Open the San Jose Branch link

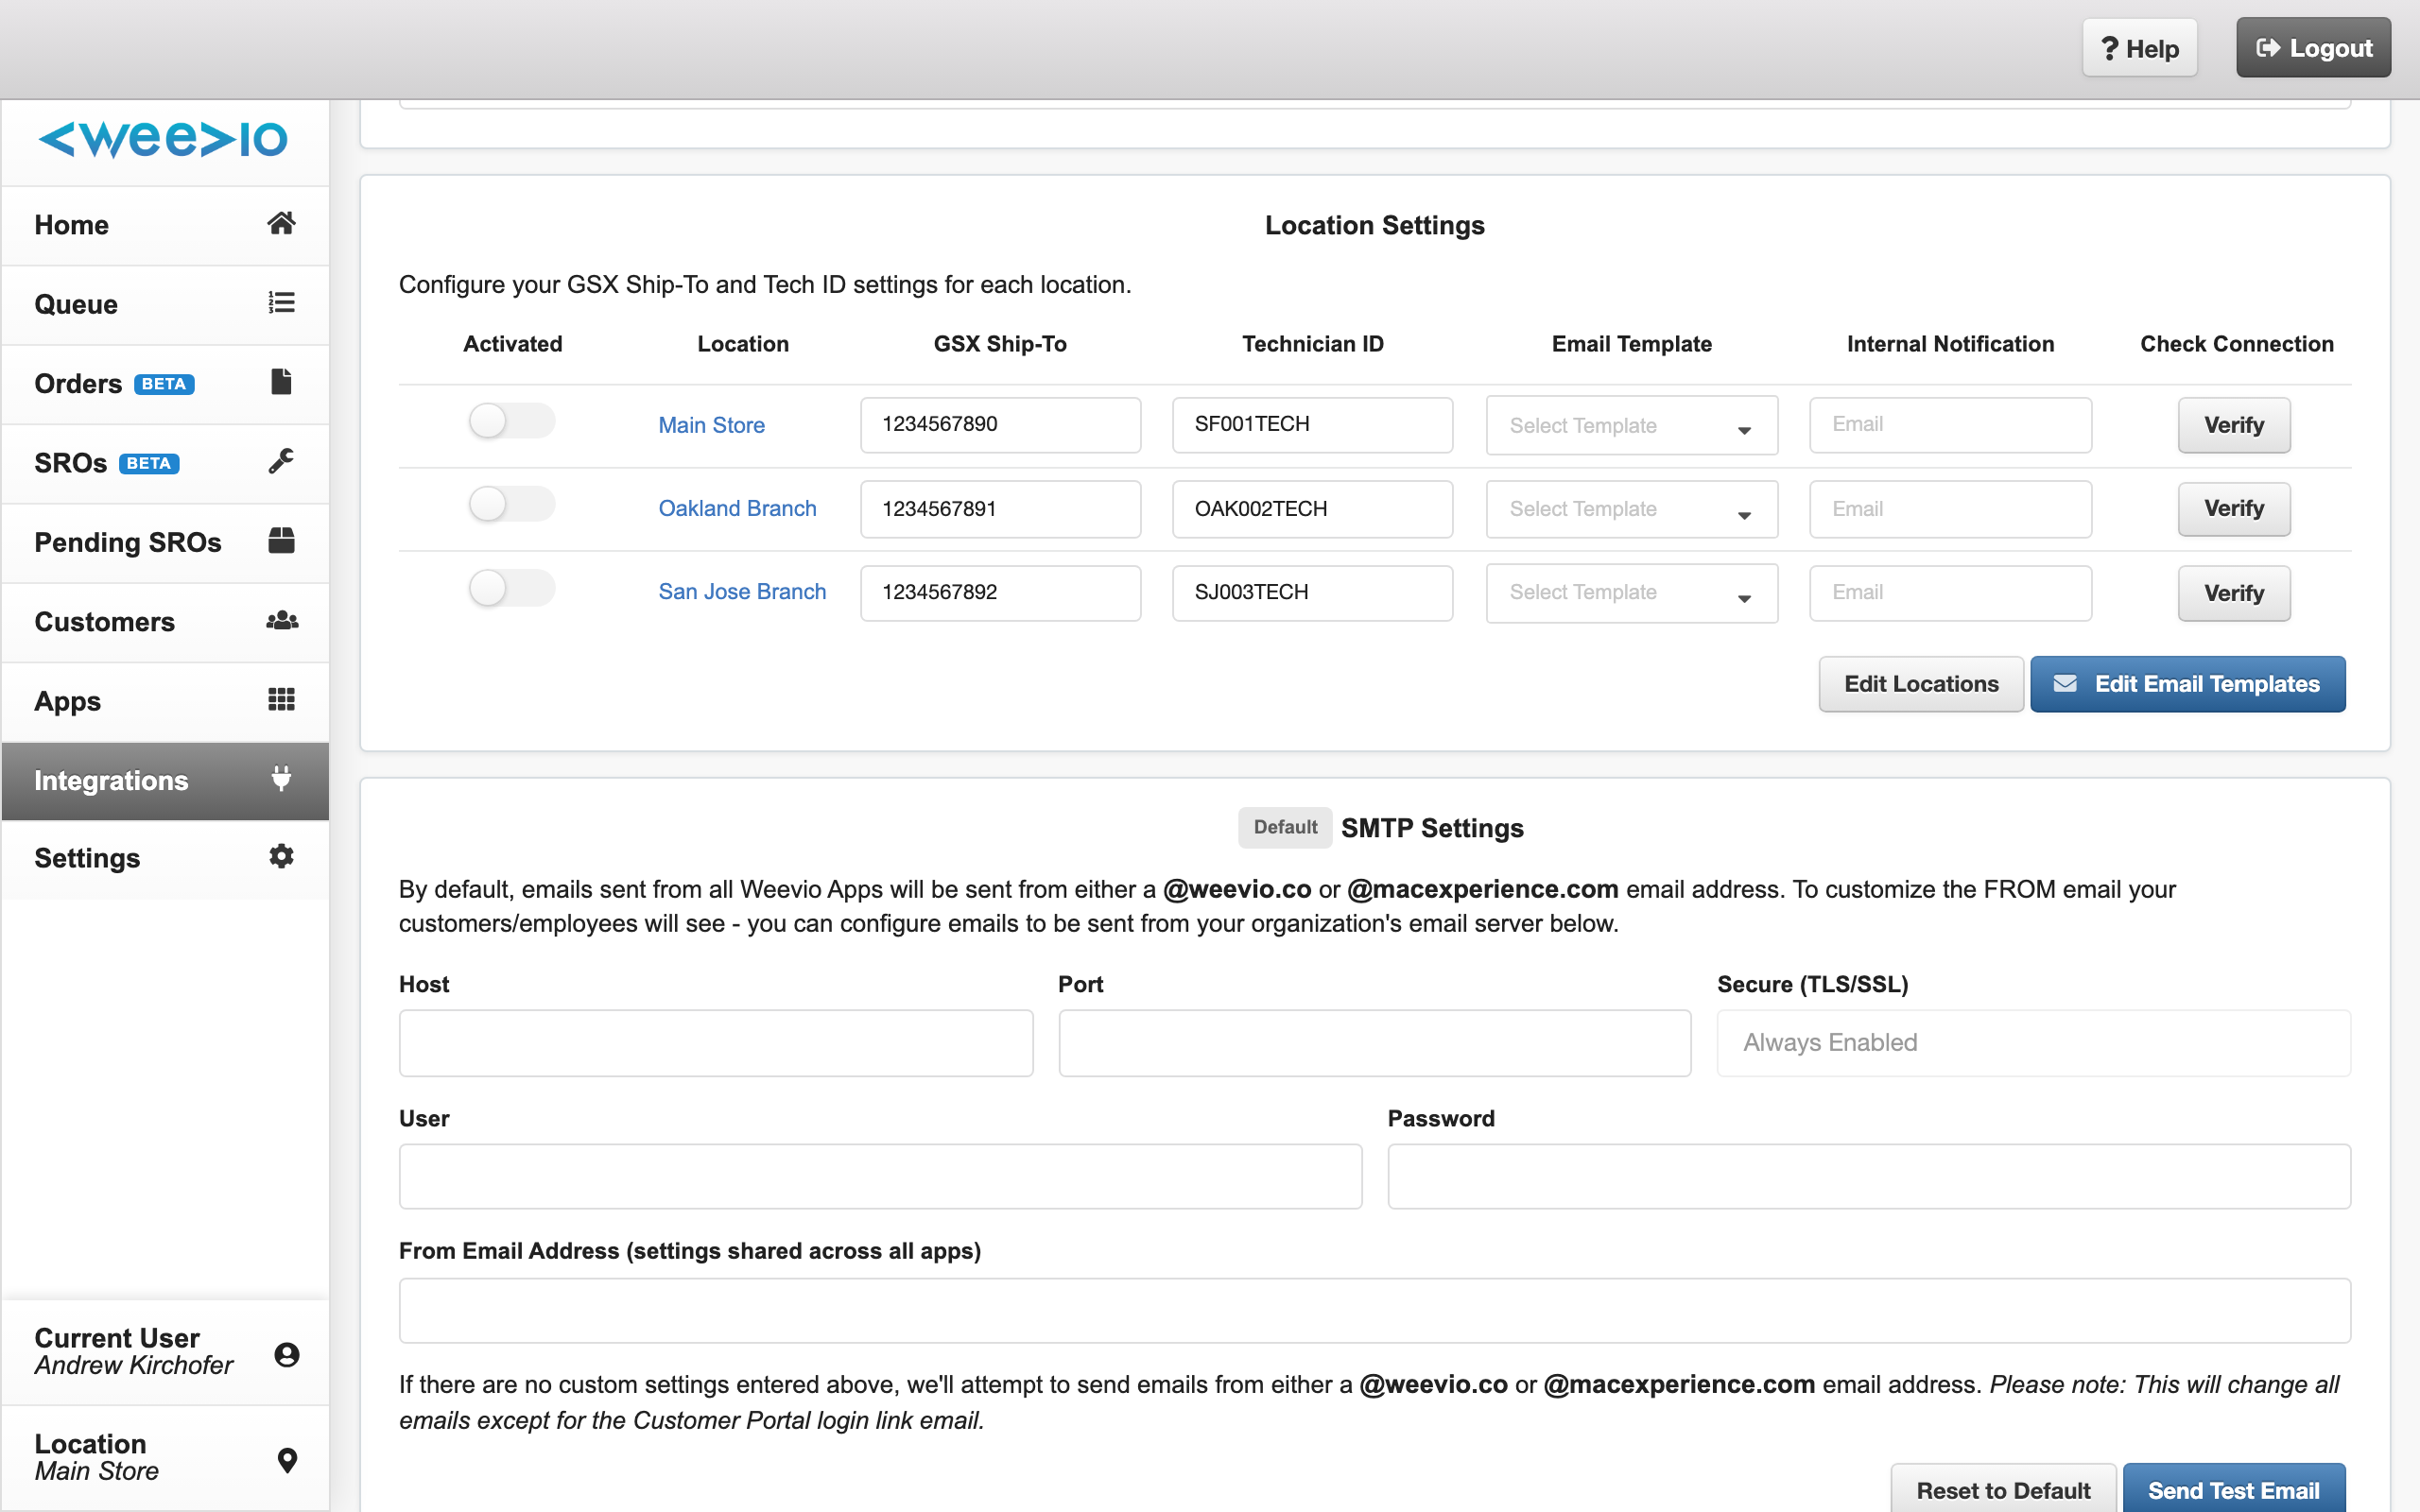742,591
